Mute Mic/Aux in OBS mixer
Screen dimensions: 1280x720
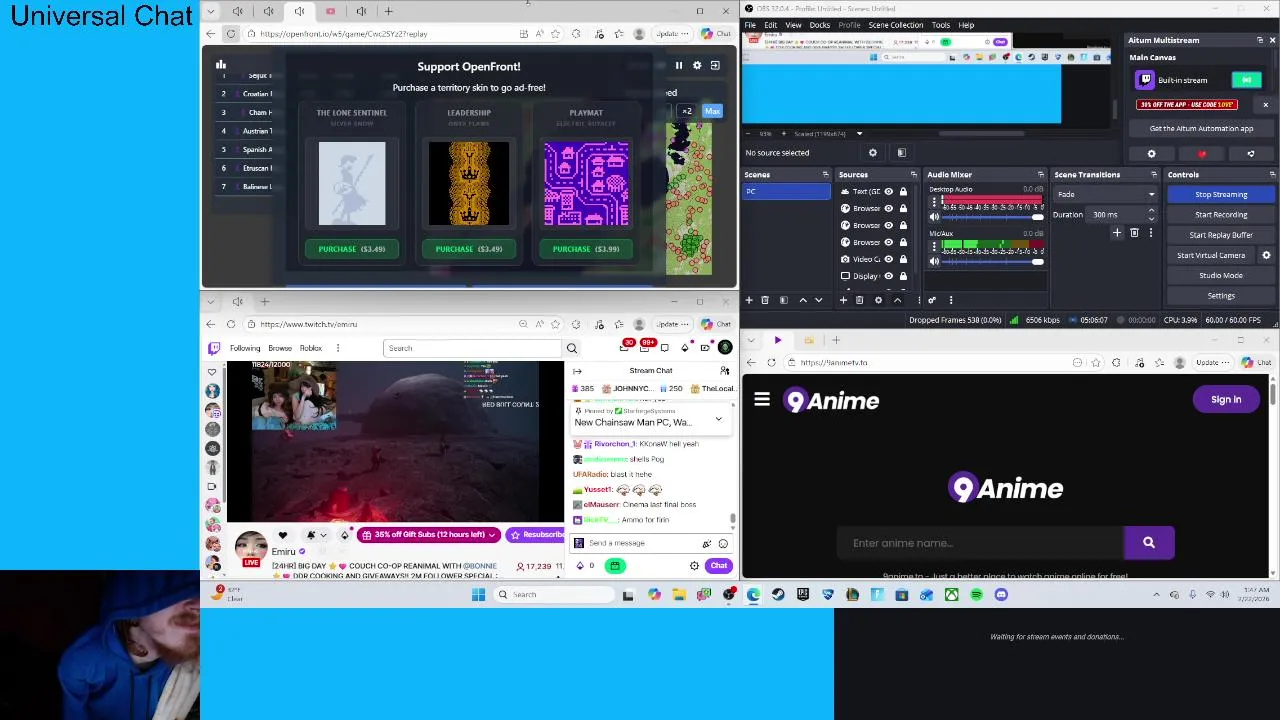click(935, 261)
